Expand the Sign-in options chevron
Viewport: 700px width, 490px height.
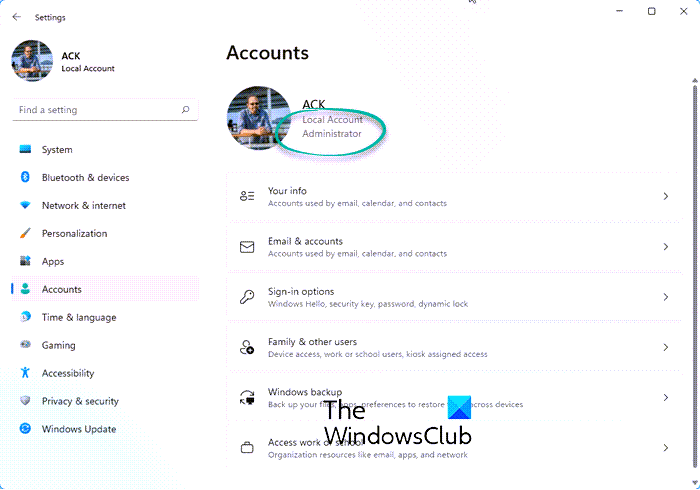666,297
